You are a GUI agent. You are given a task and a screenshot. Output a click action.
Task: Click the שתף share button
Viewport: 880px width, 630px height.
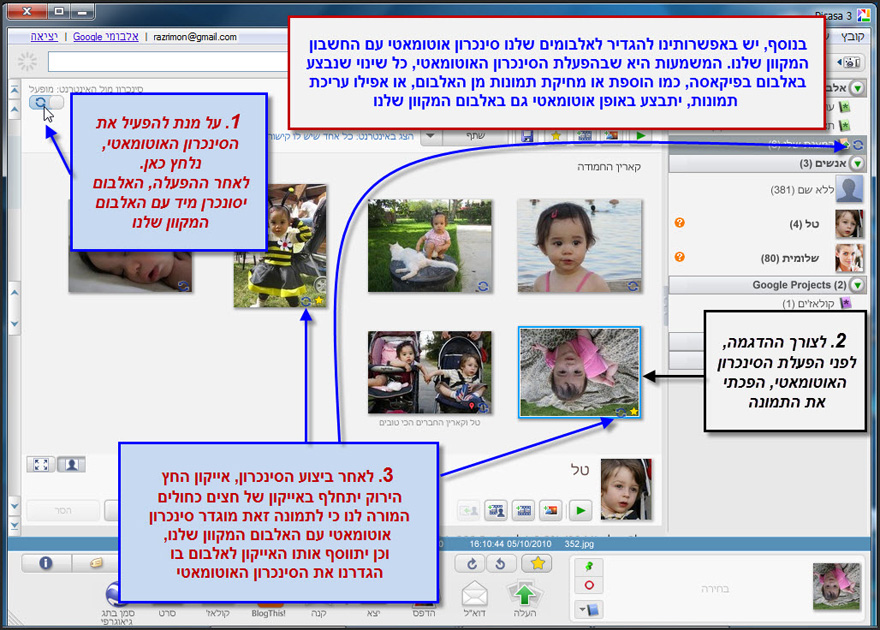pos(475,135)
